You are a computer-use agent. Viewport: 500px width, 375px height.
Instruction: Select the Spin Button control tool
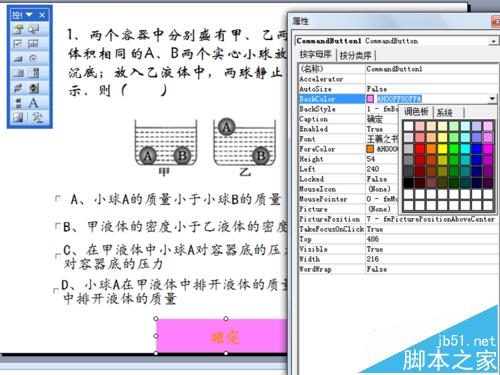coord(34,88)
